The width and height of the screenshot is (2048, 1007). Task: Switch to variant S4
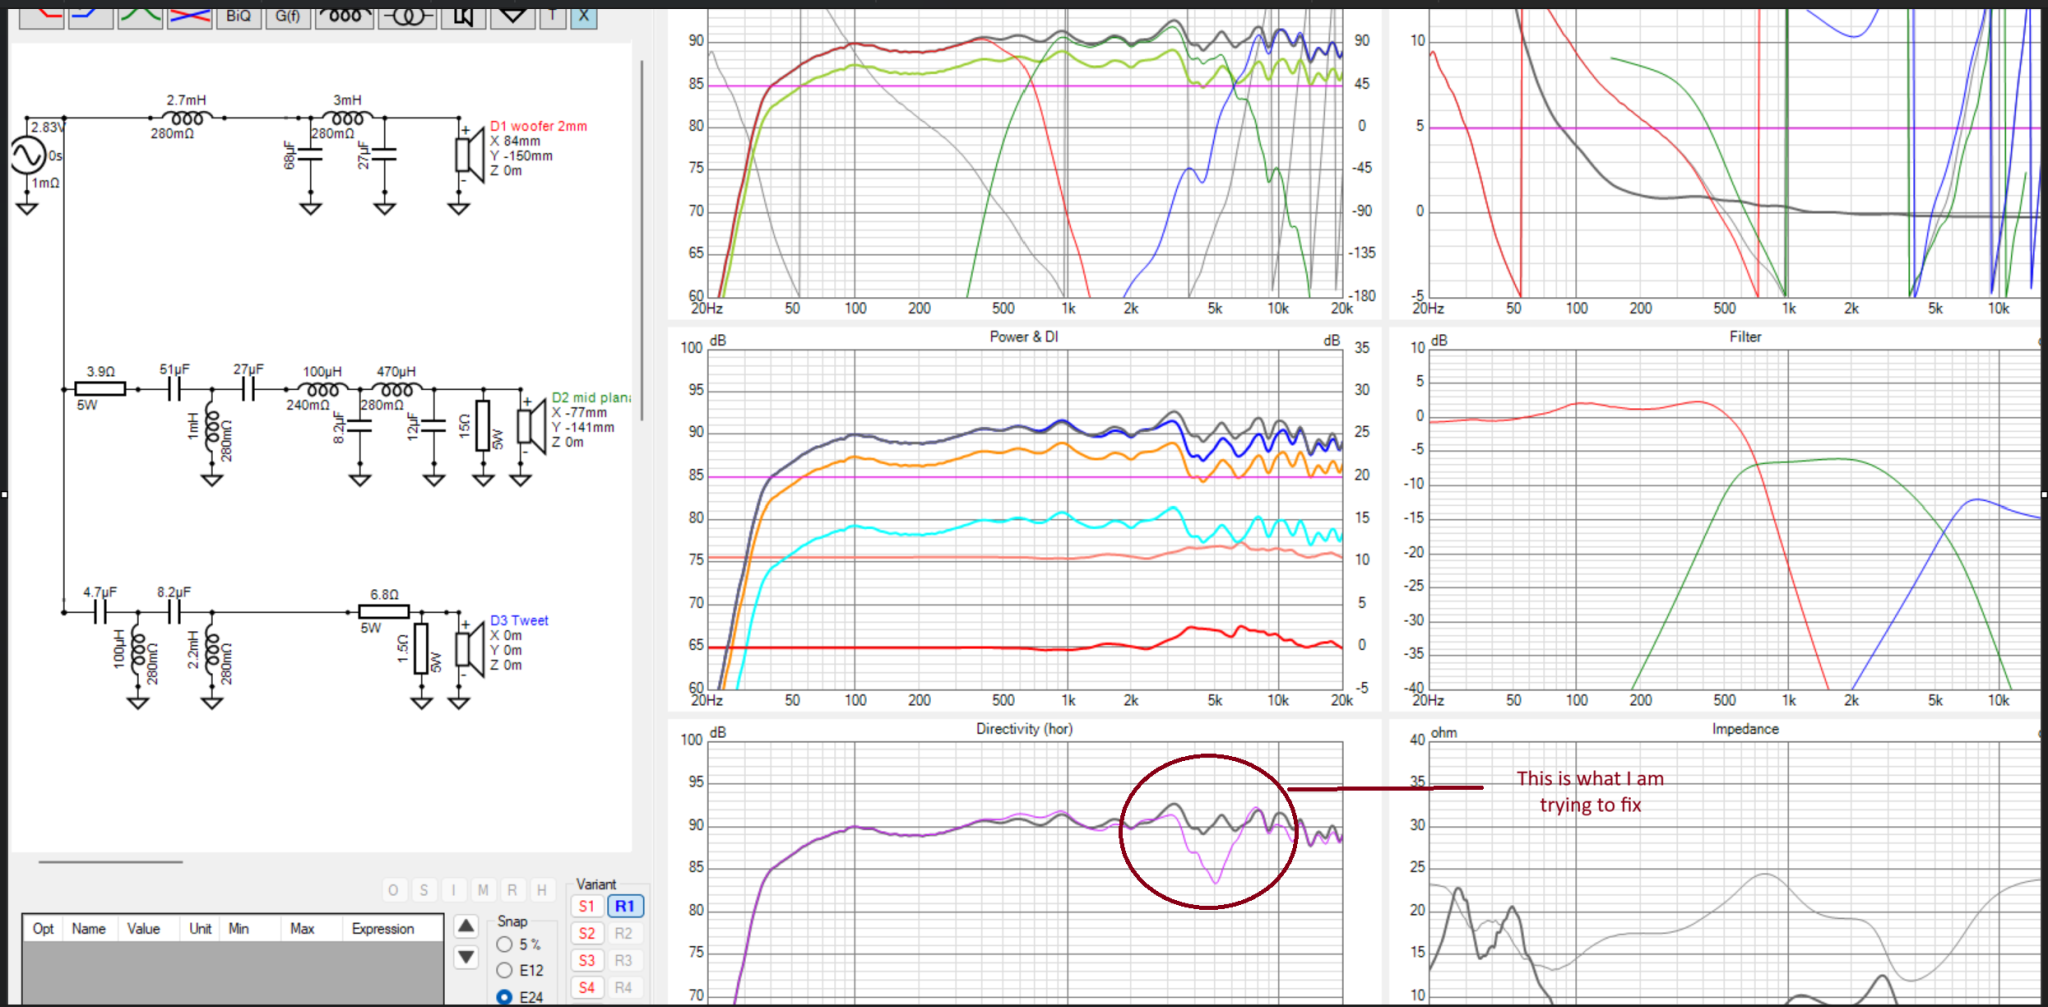point(587,987)
